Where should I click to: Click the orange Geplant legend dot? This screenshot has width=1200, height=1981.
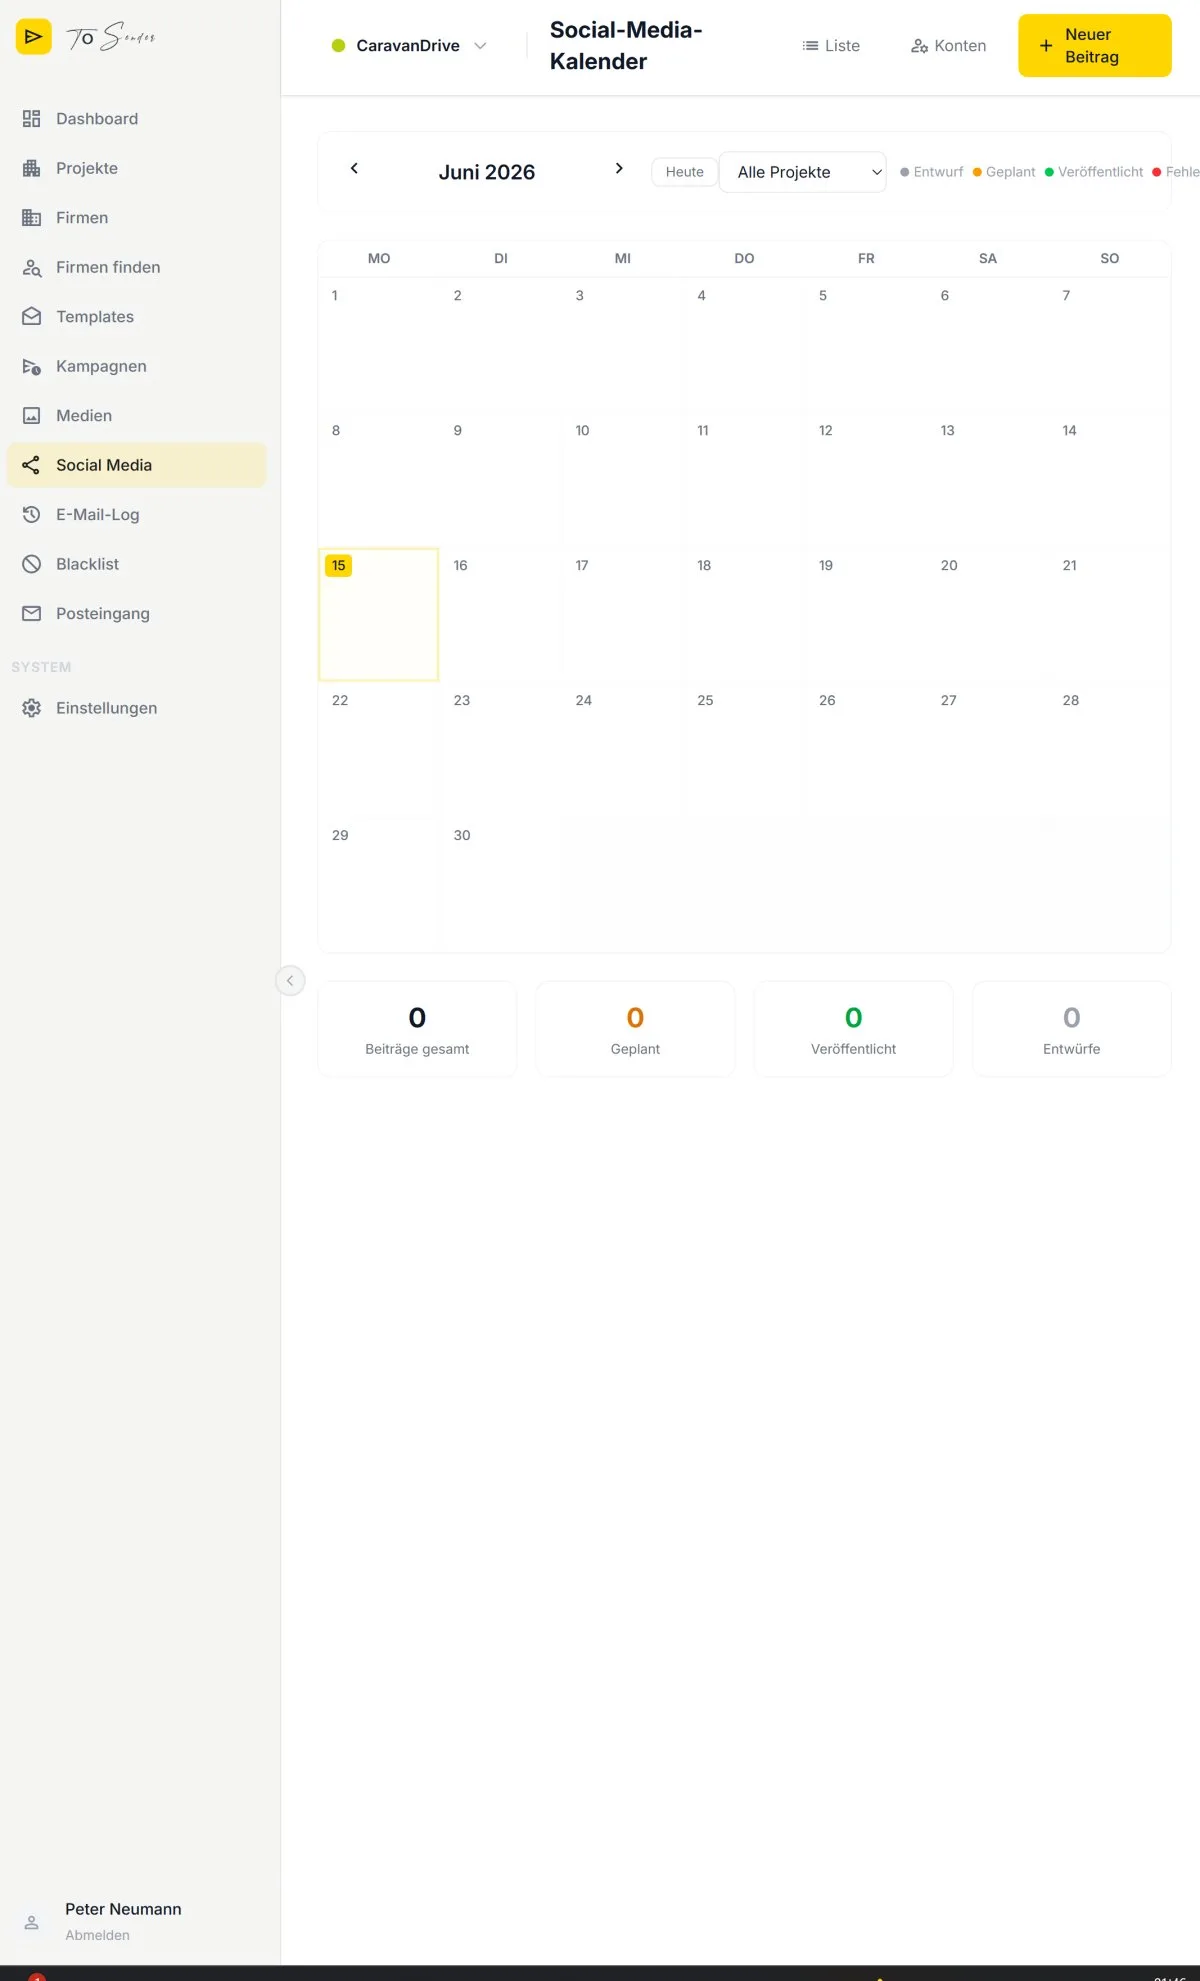point(977,172)
